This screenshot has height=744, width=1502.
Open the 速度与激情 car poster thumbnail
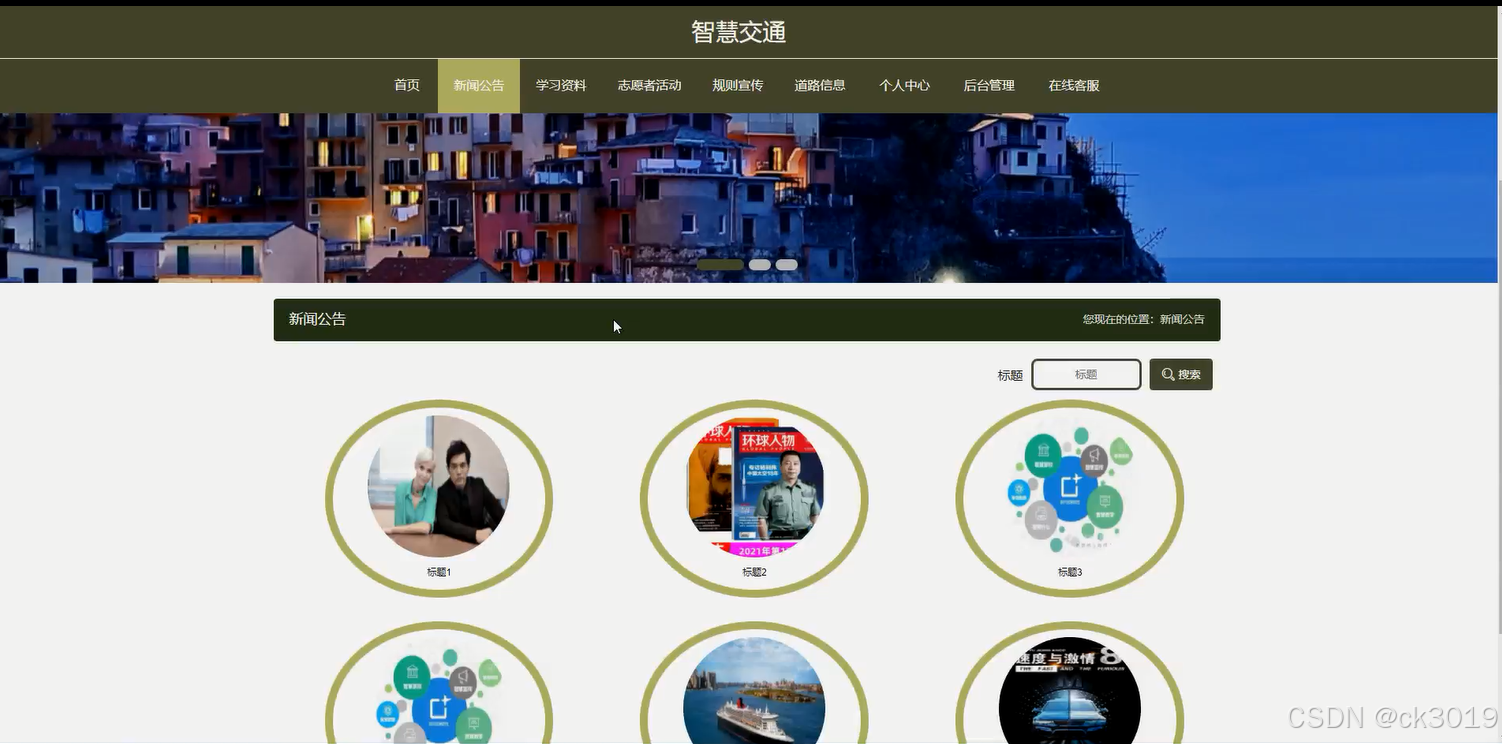(1070, 690)
